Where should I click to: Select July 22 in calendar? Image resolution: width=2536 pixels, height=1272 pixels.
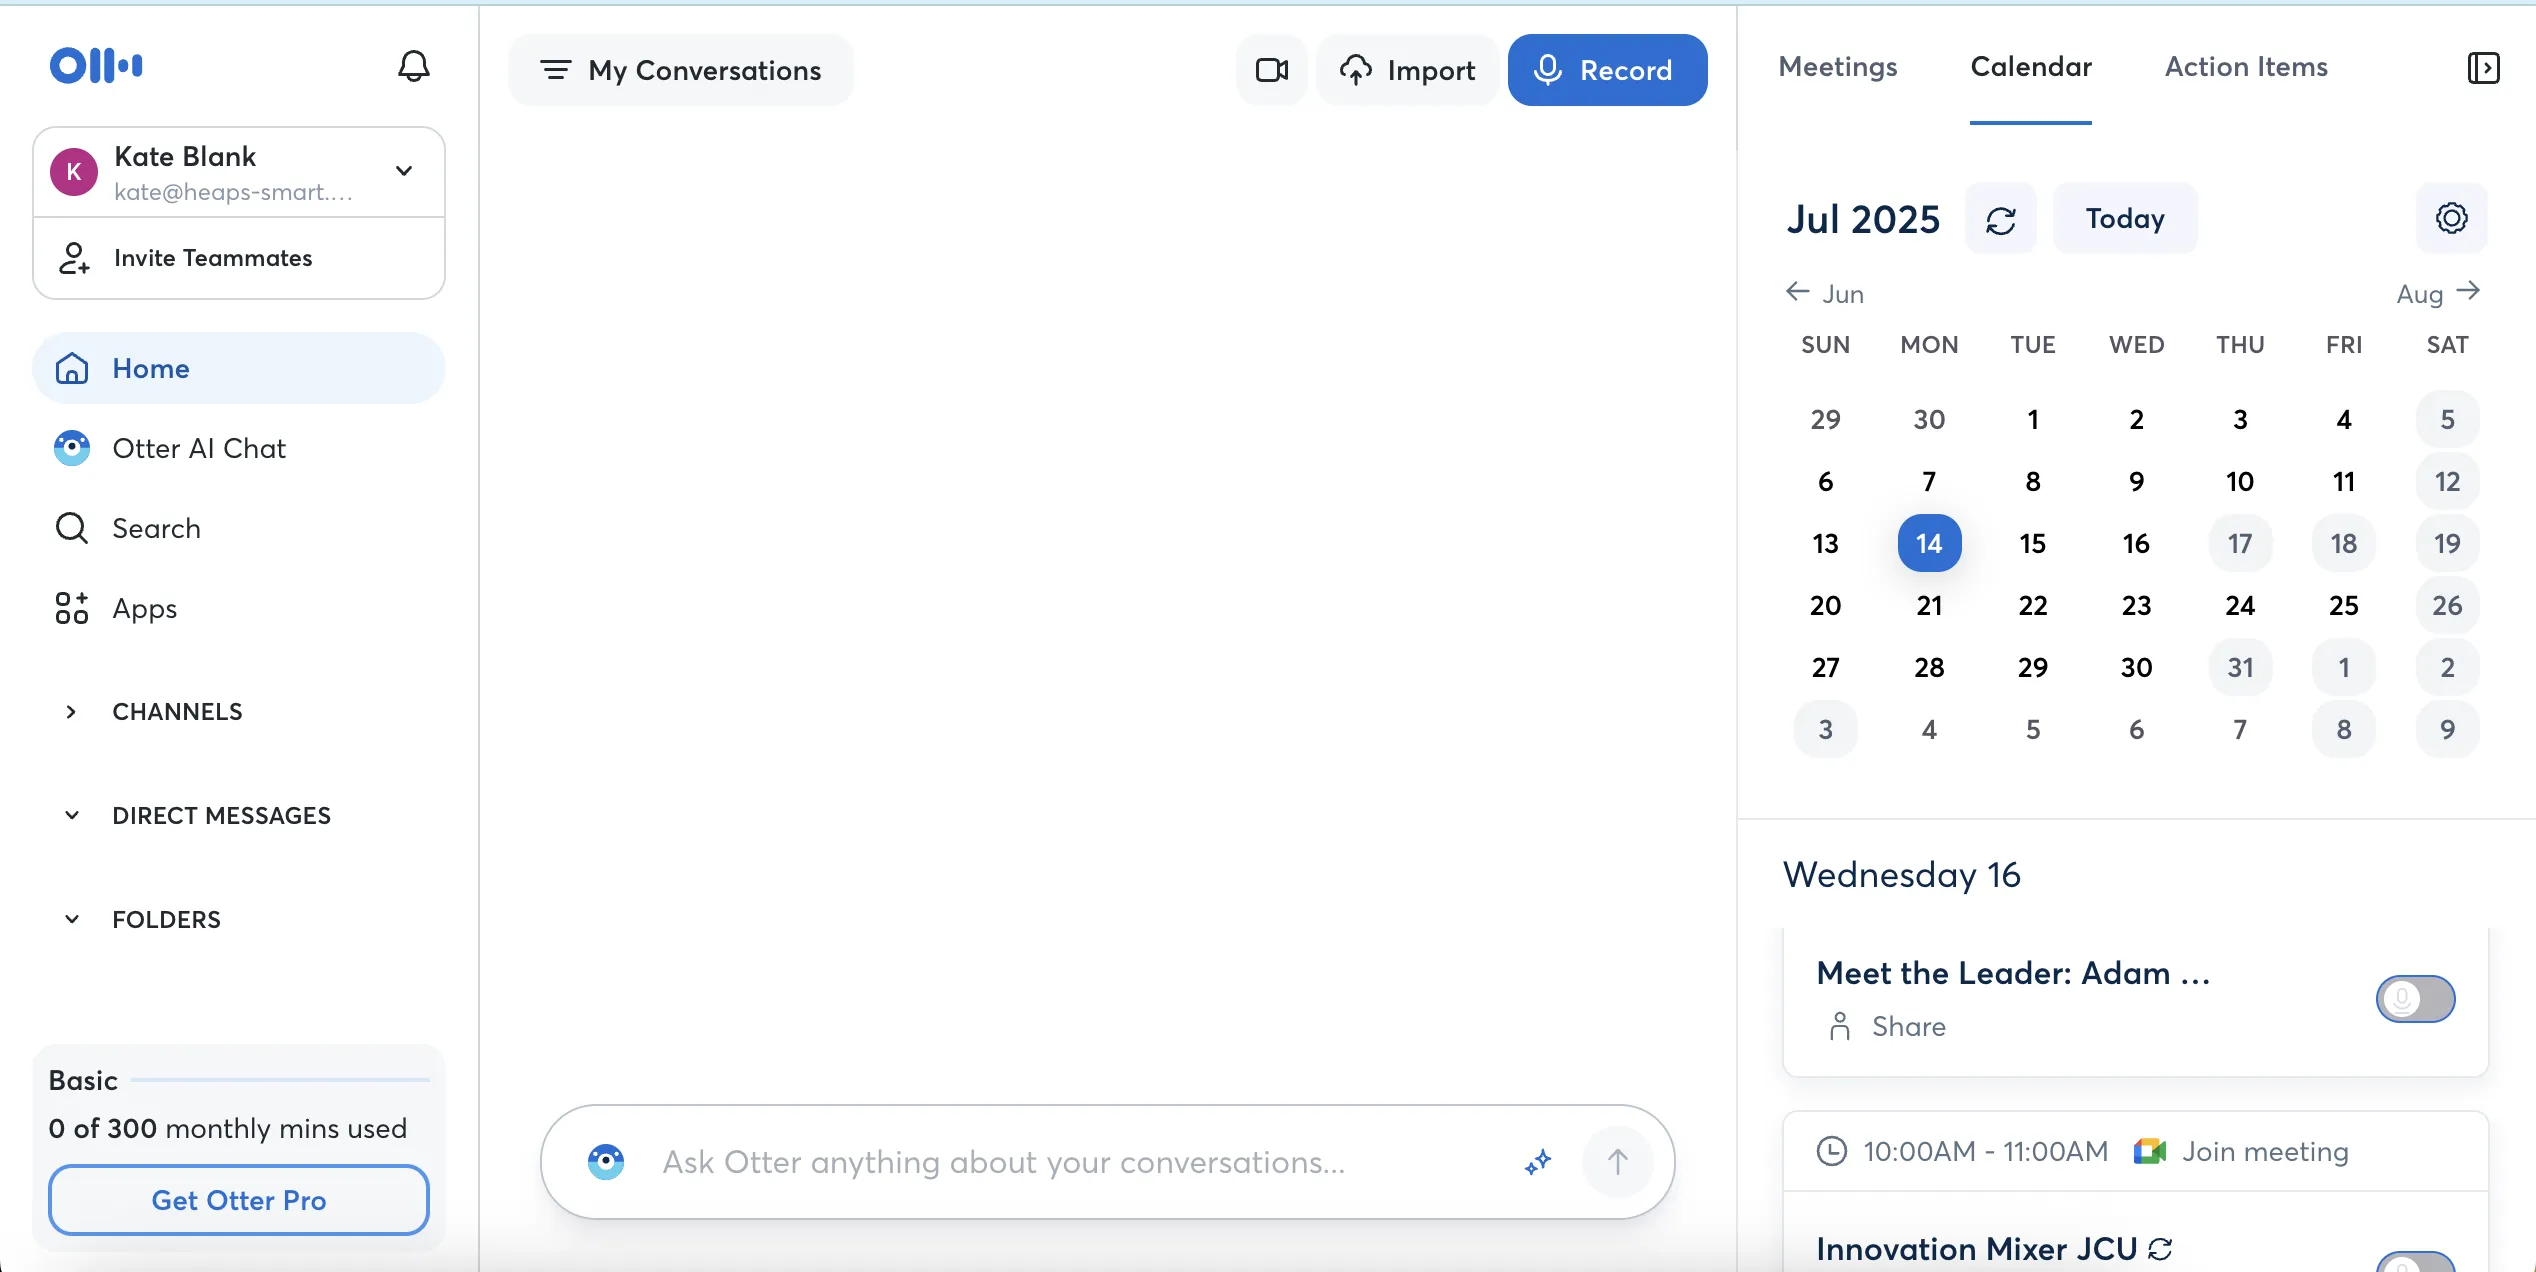[2033, 605]
